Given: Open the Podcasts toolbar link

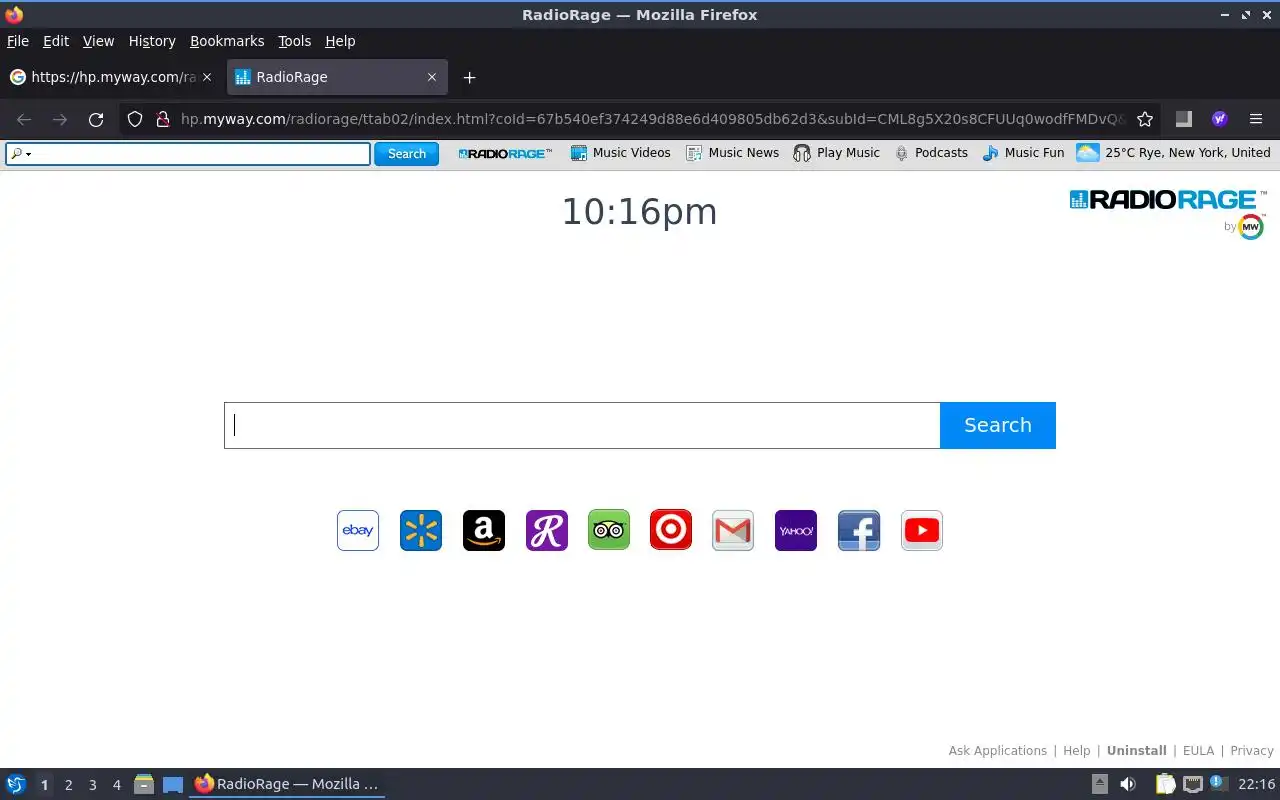Looking at the screenshot, I should (x=931, y=153).
